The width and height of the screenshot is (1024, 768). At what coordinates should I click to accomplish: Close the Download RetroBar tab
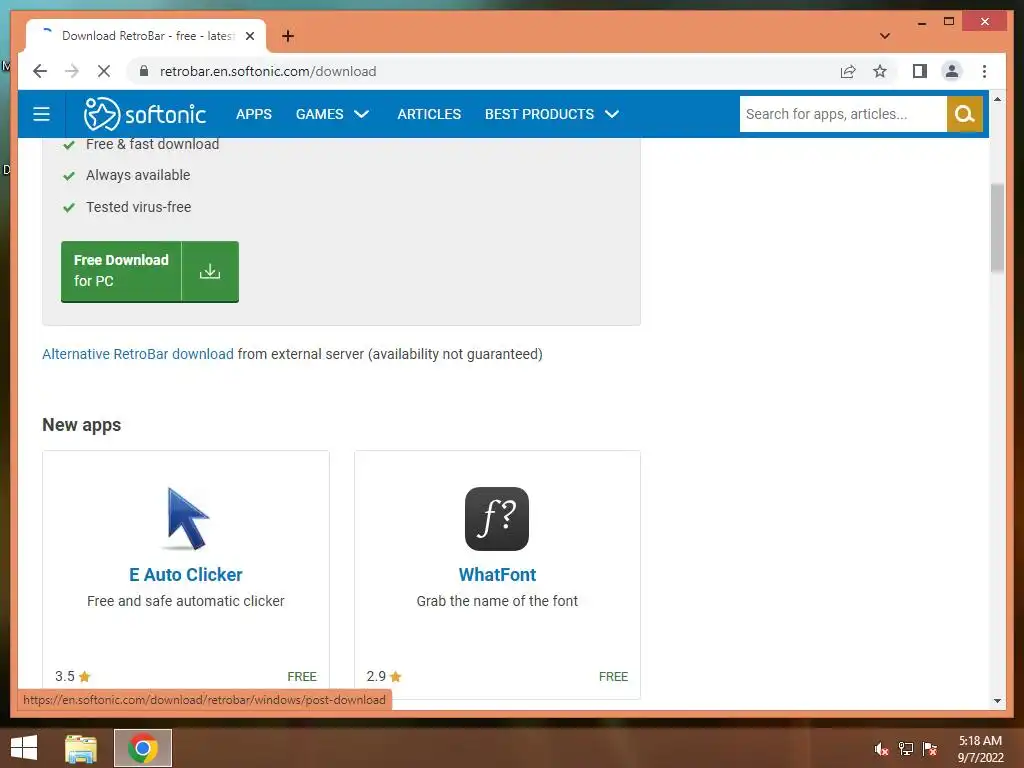click(x=249, y=36)
